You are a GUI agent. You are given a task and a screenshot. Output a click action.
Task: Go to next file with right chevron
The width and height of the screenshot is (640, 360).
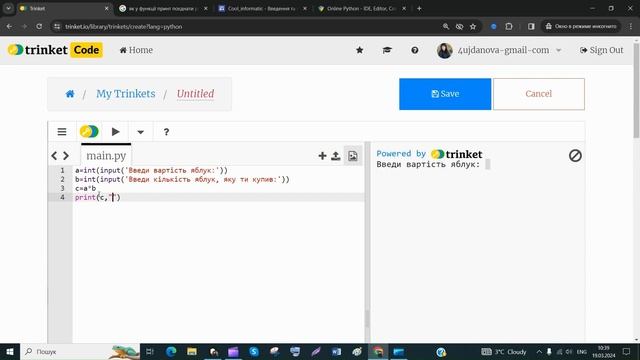coord(66,156)
